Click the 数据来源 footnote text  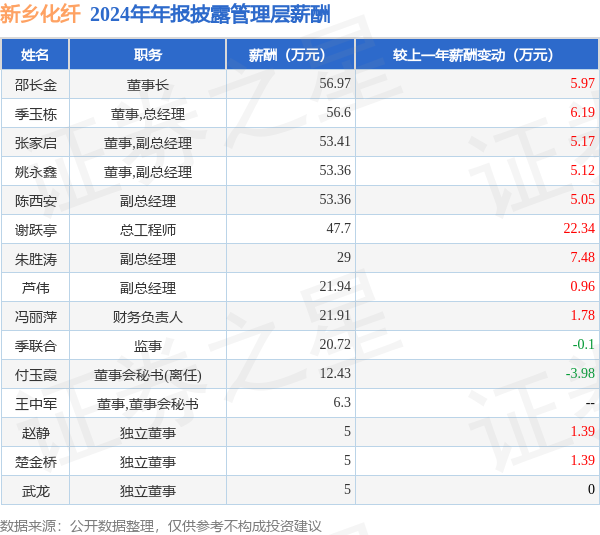pos(161,526)
